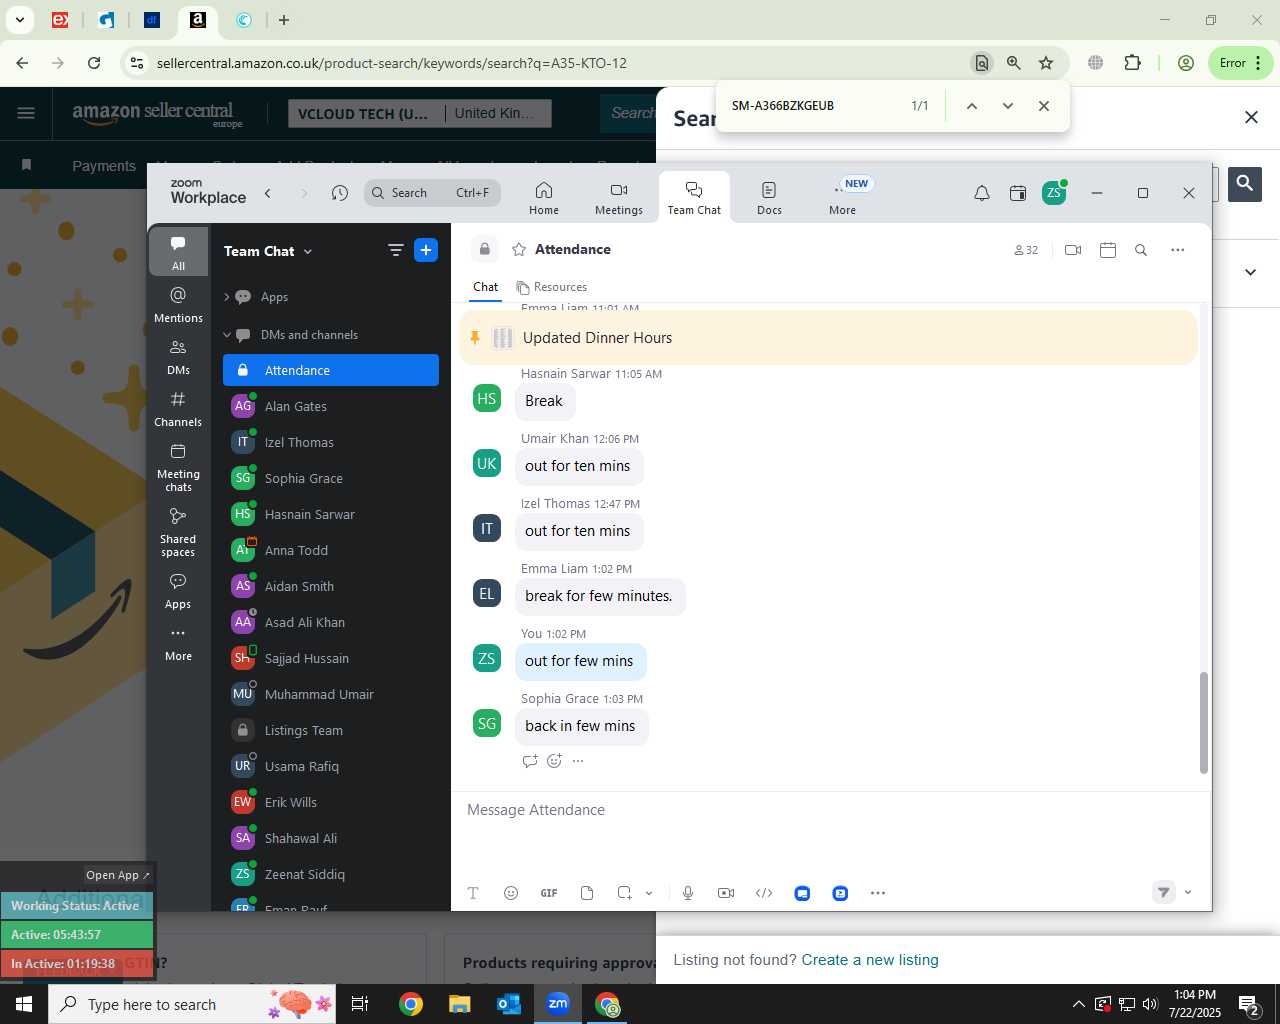1280x1024 pixels.
Task: Open Alan Gates chat
Action: pyautogui.click(x=331, y=407)
